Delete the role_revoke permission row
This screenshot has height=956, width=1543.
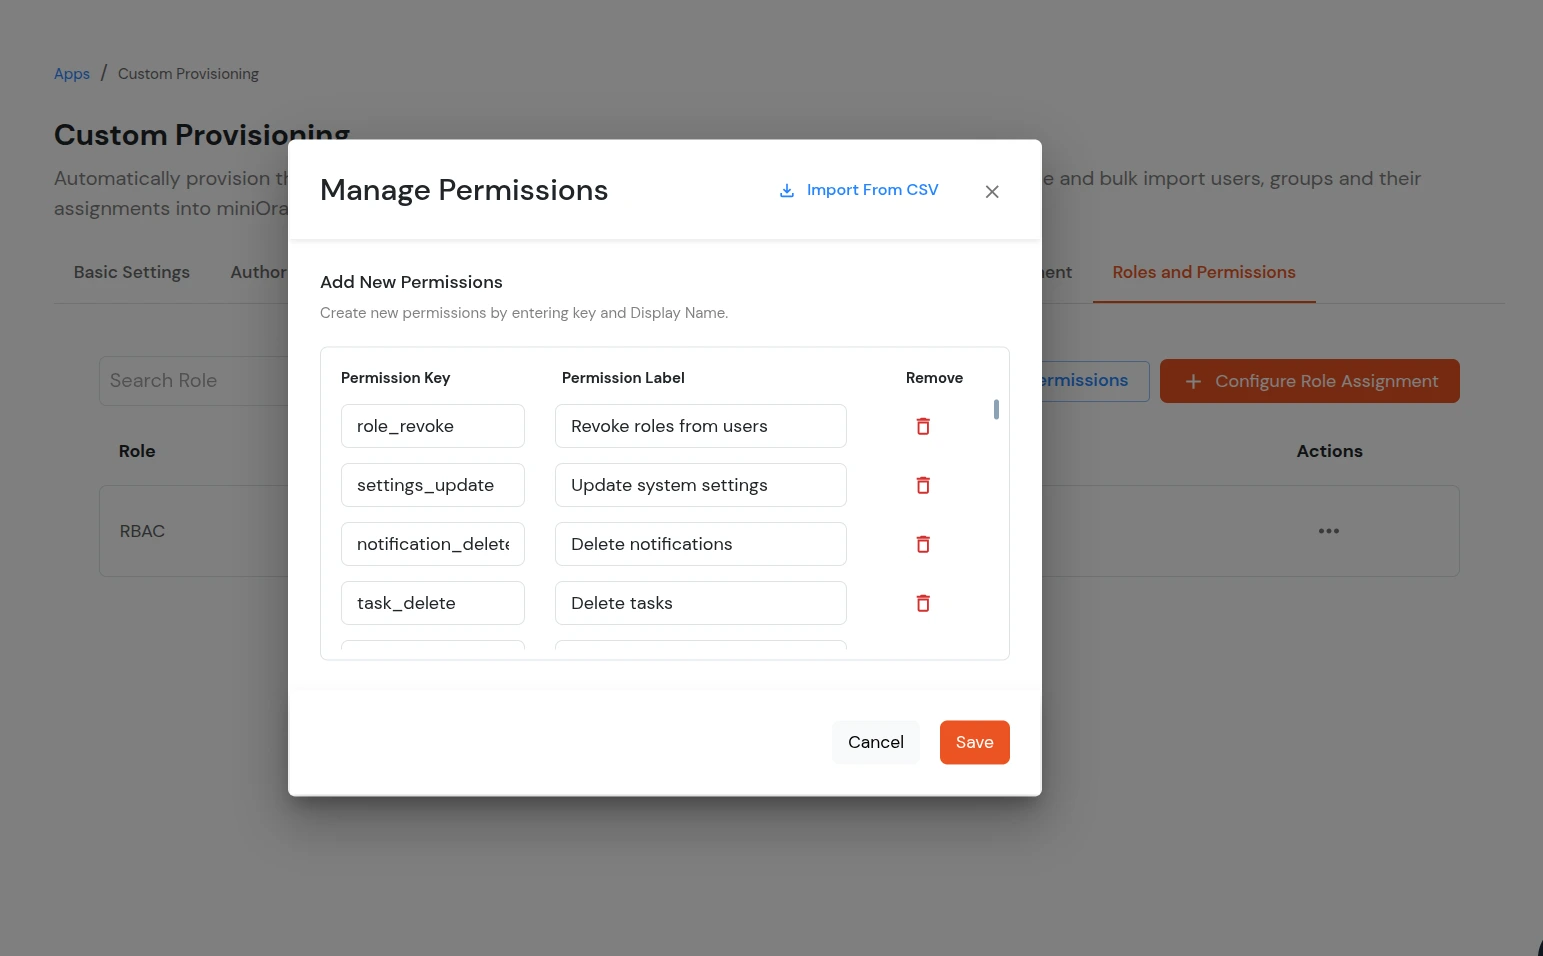pos(922,426)
